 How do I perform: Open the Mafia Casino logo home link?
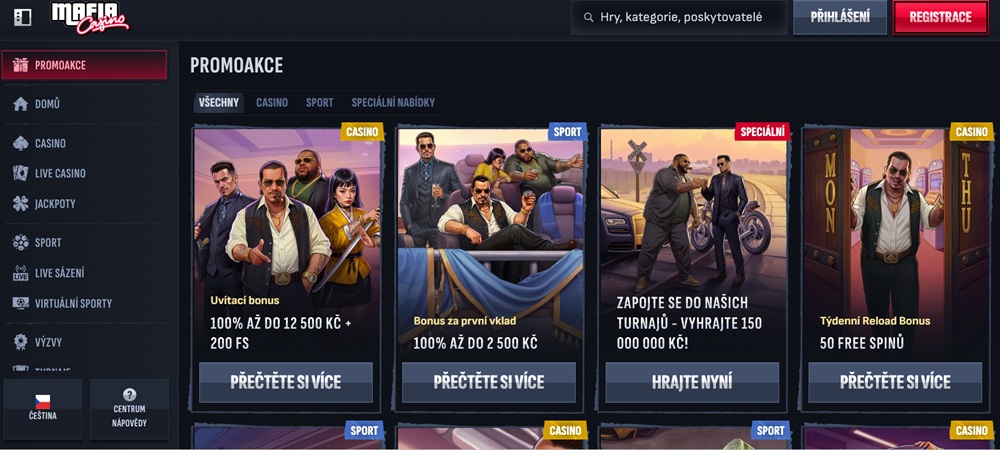point(89,18)
